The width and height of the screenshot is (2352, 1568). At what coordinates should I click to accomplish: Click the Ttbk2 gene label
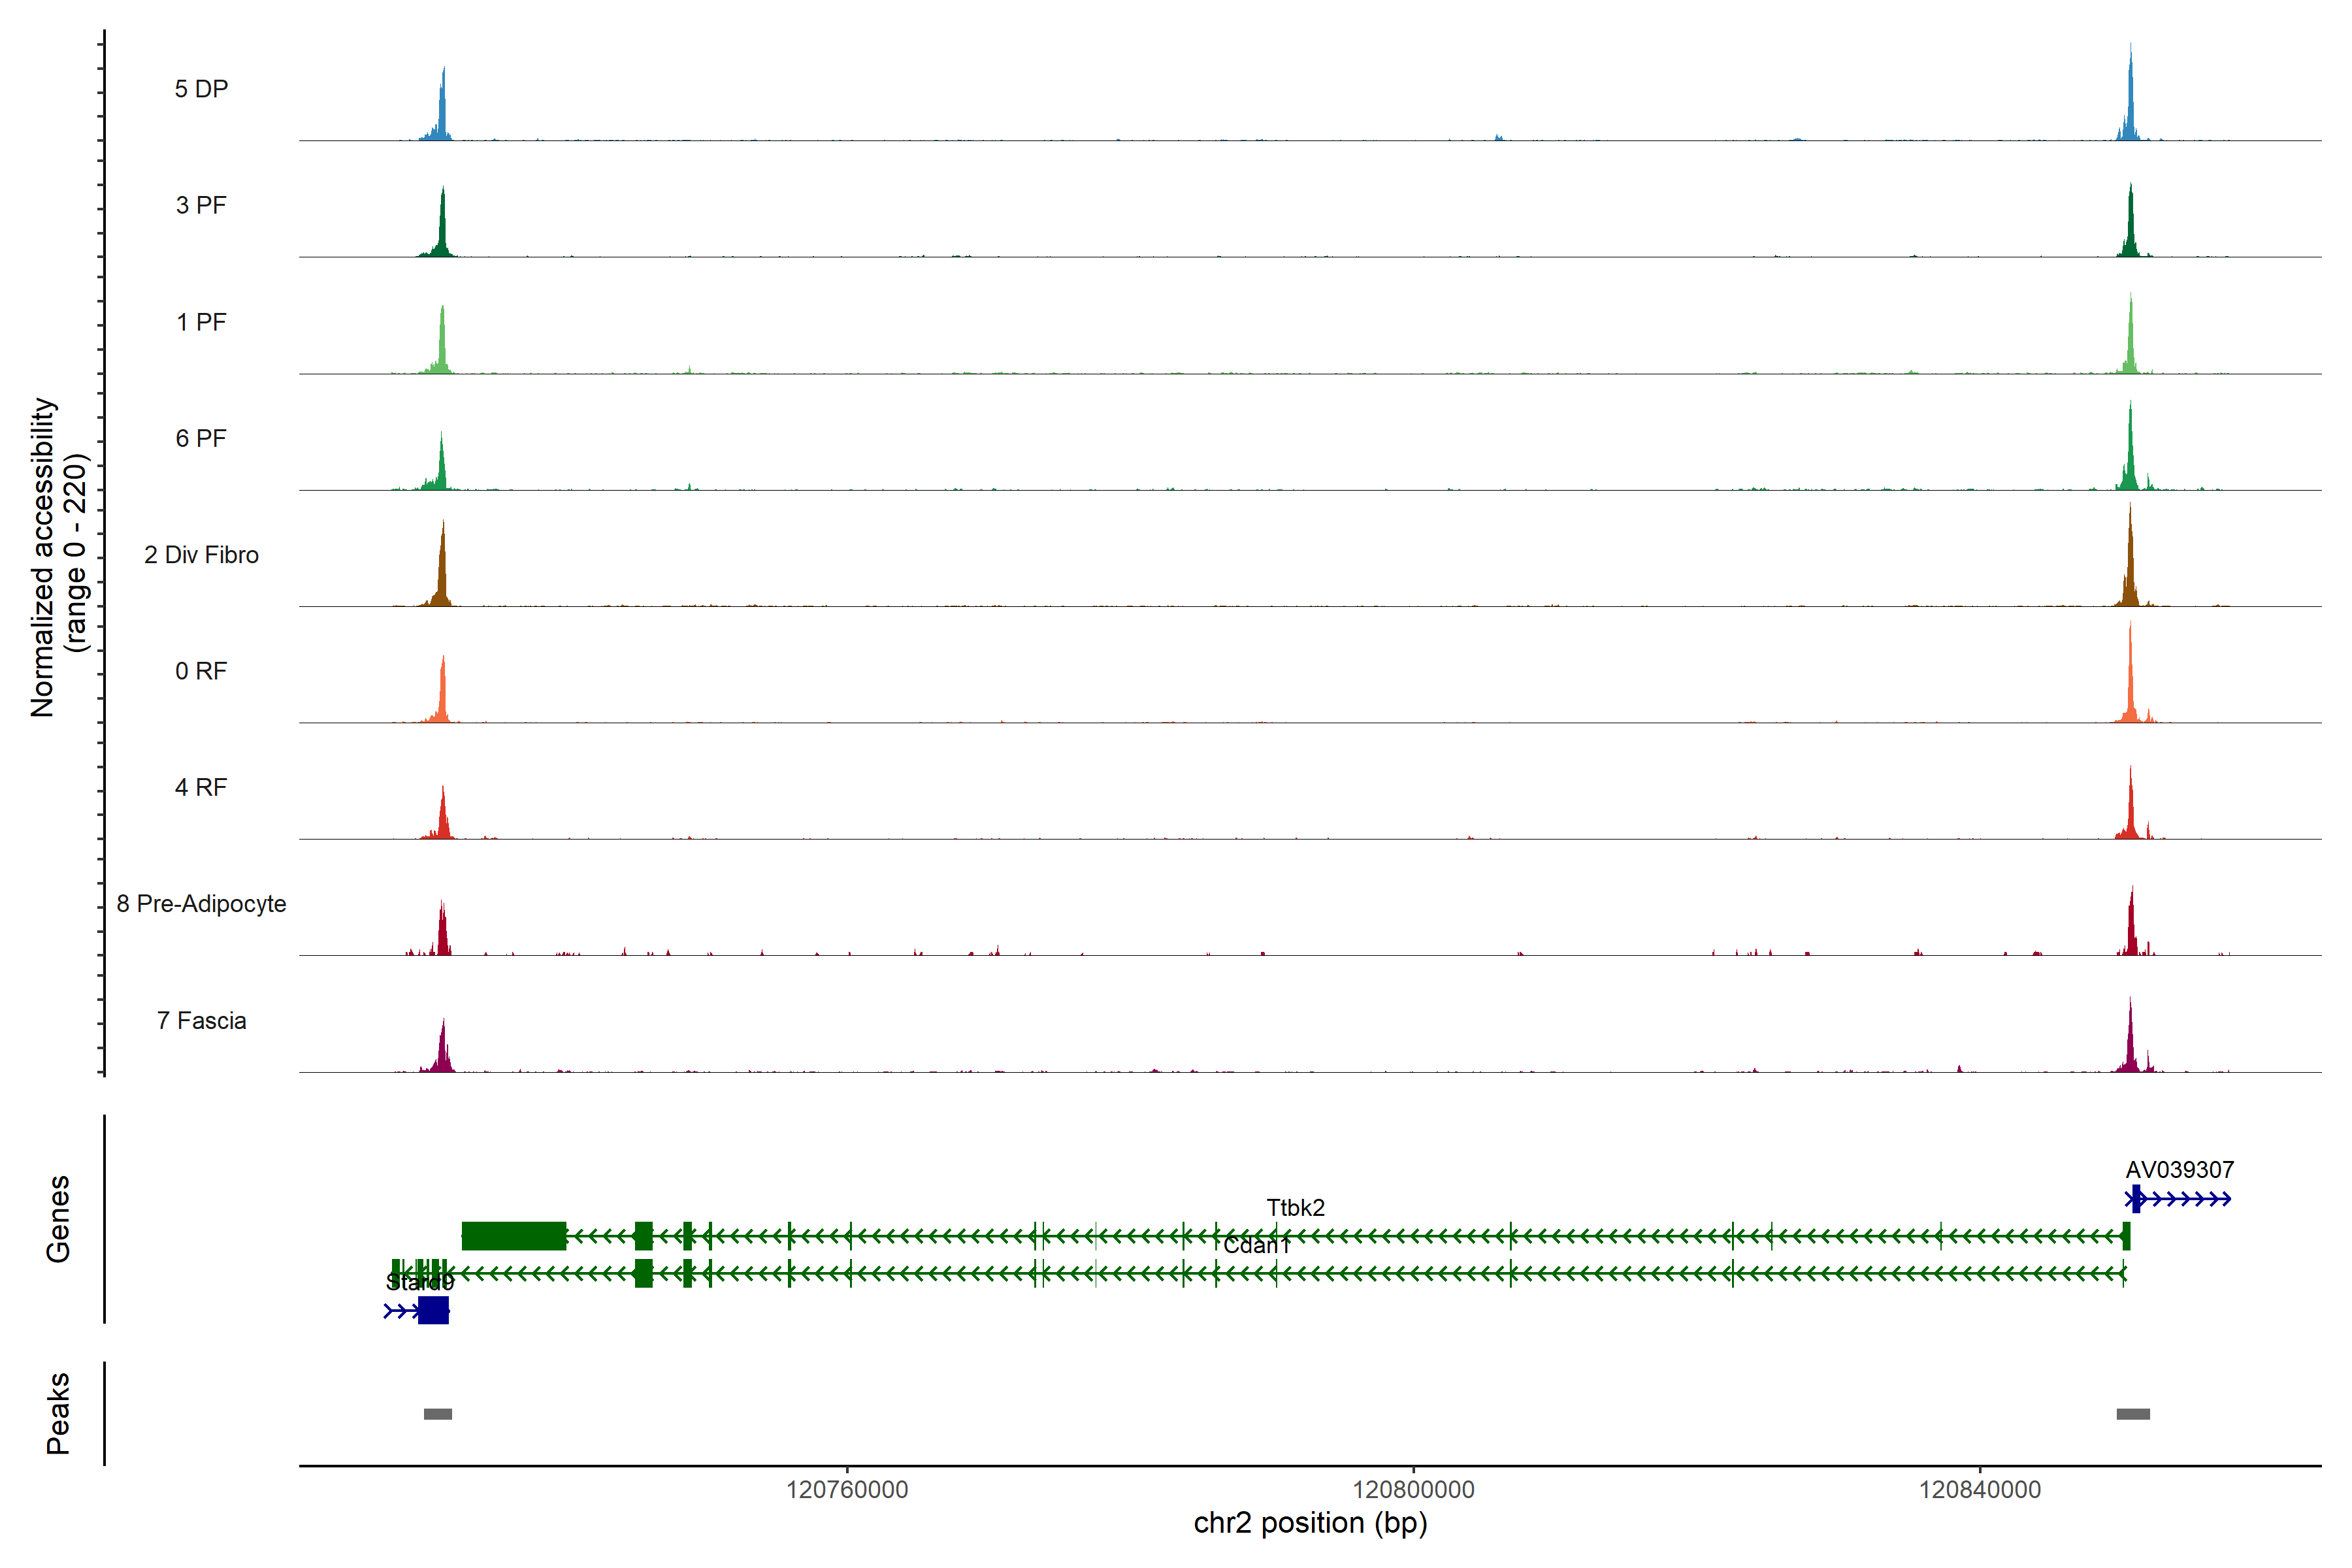point(1295,1208)
